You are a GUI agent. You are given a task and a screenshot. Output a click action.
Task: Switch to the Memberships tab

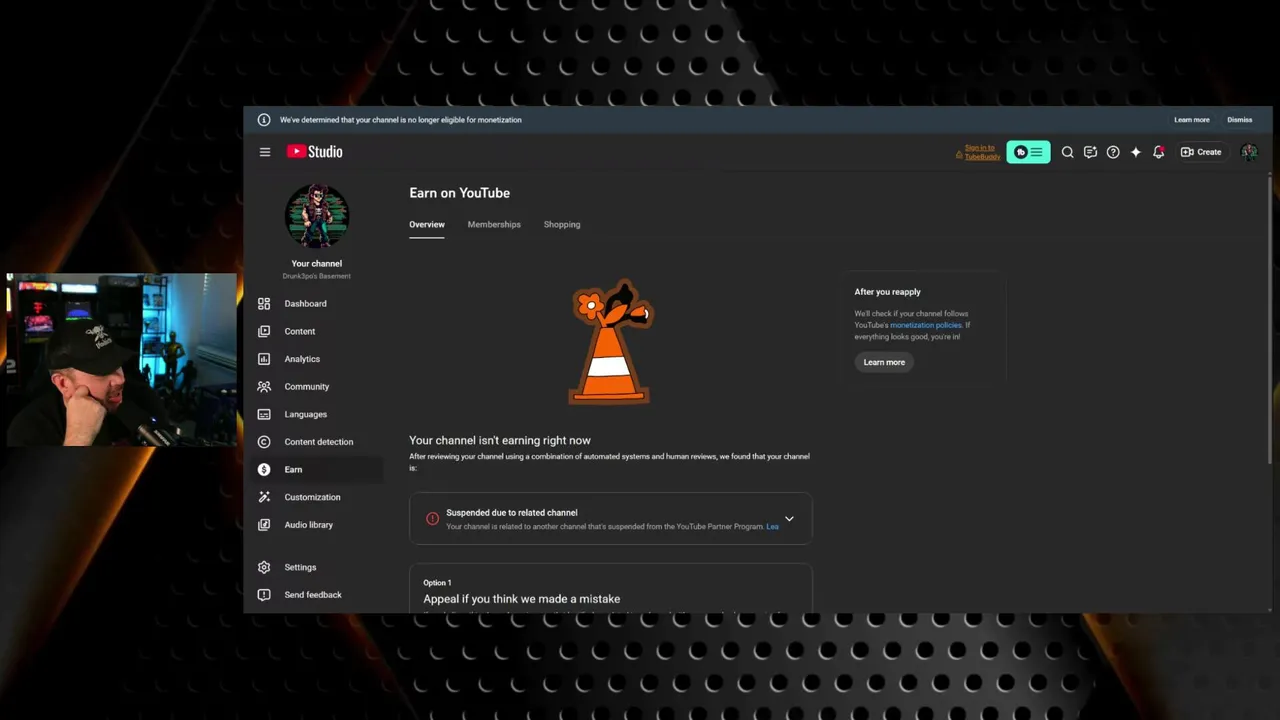[x=494, y=225]
